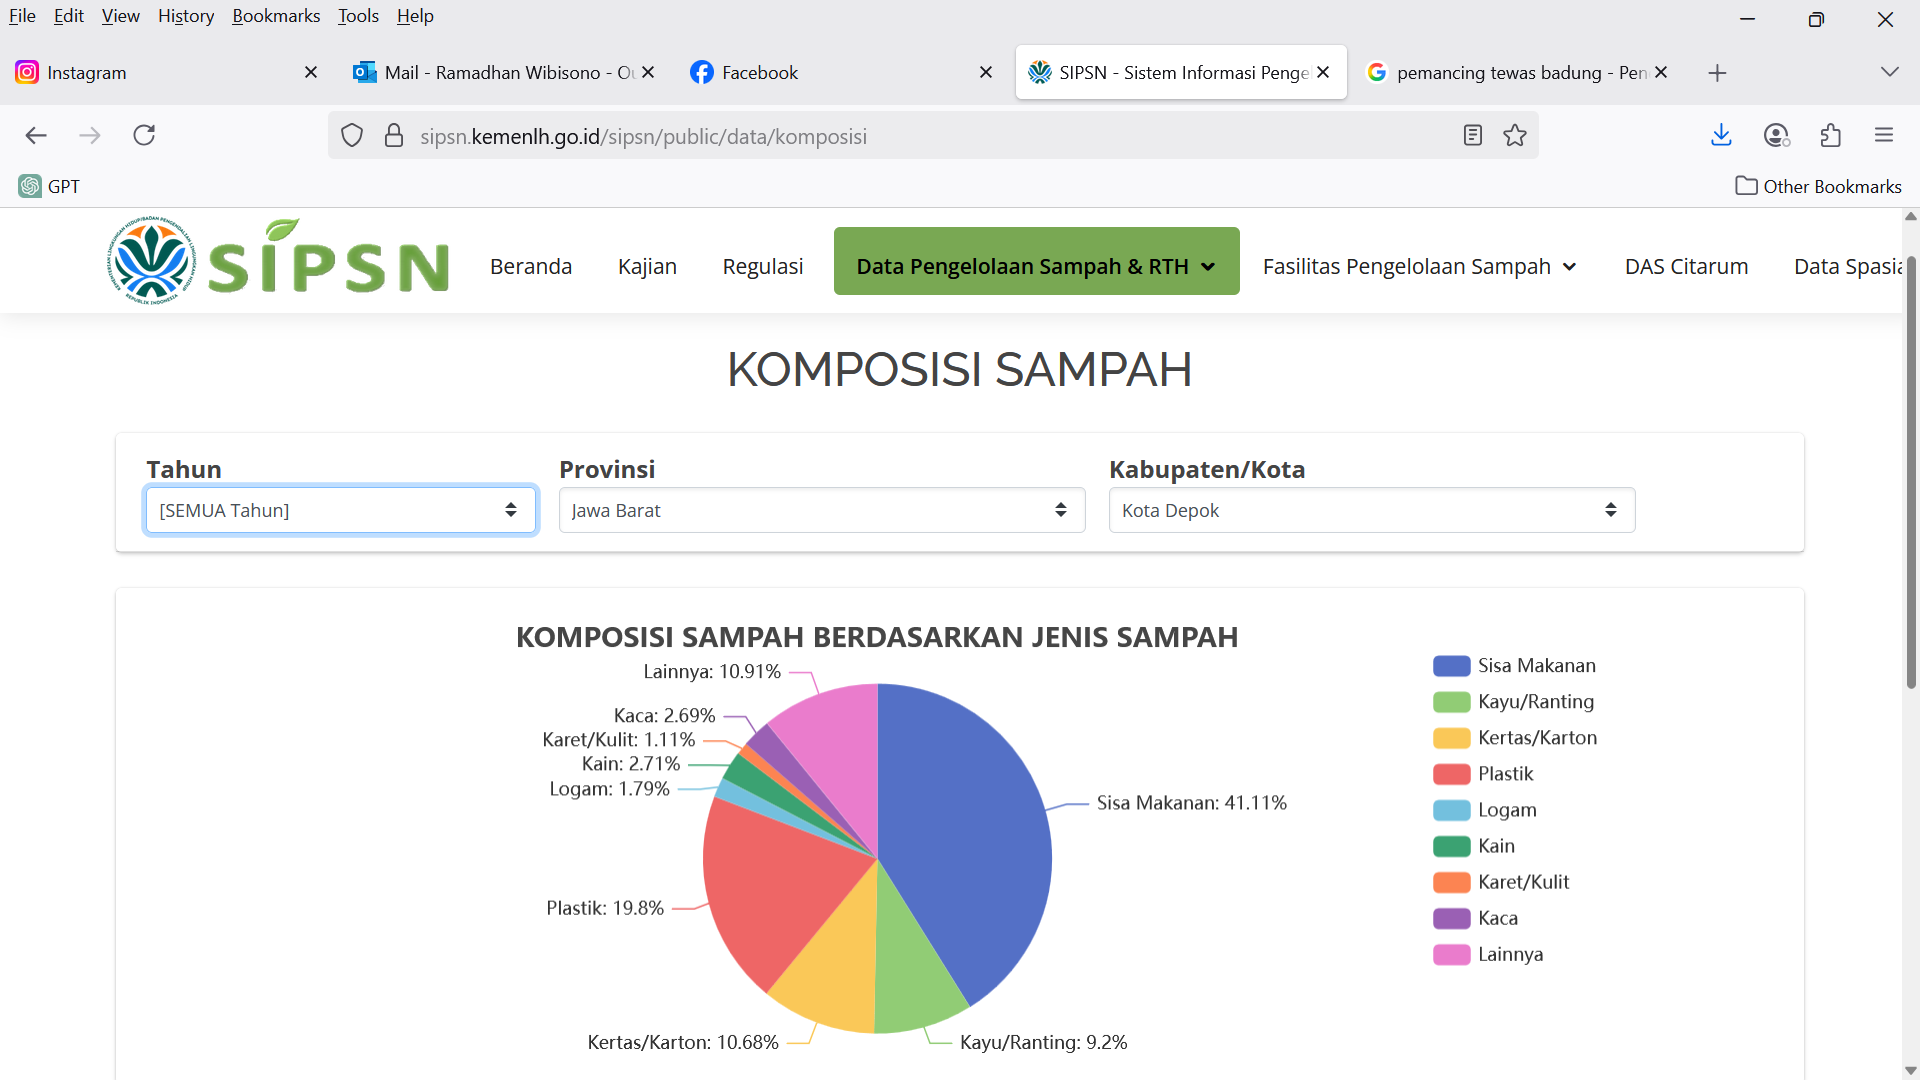Open the History menu
Viewport: 1920px width, 1080px height.
point(186,16)
